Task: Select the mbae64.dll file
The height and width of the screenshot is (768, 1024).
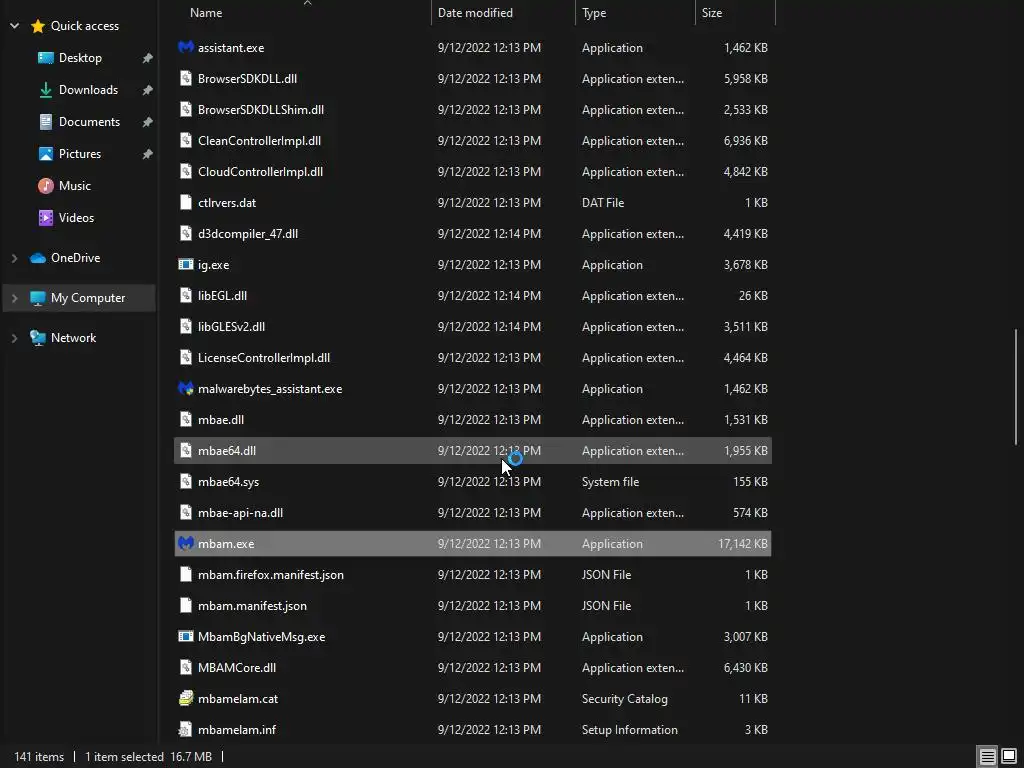Action: tap(473, 451)
